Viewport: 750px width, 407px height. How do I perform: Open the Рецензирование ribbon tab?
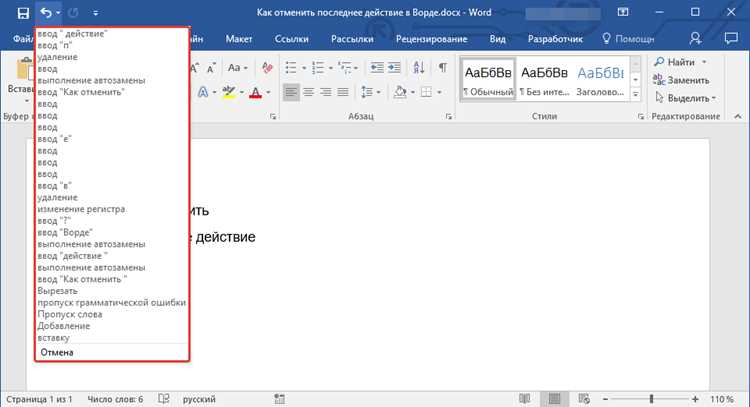(x=431, y=39)
